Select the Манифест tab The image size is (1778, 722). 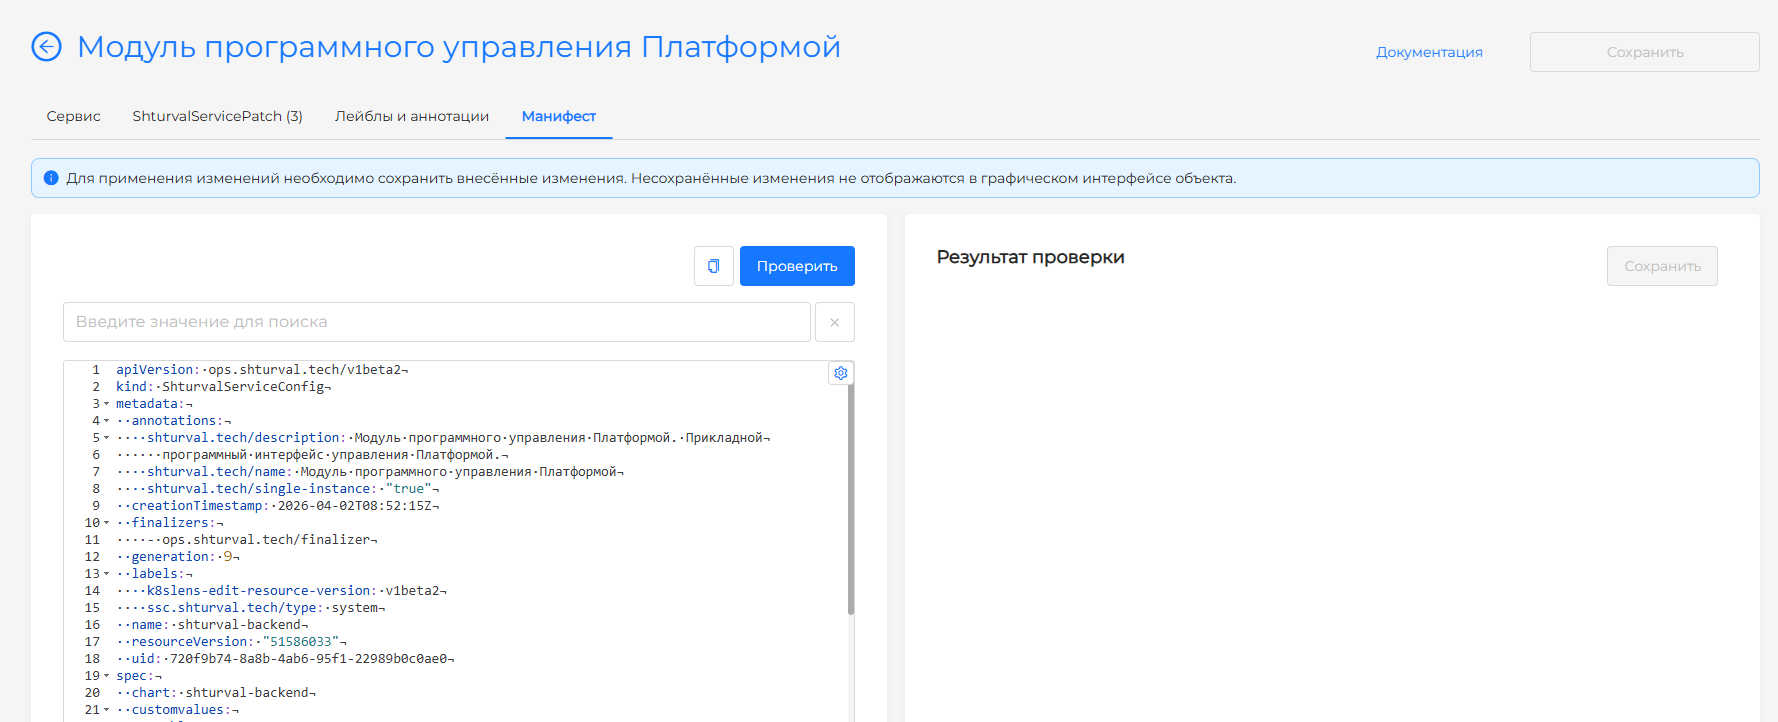(559, 116)
